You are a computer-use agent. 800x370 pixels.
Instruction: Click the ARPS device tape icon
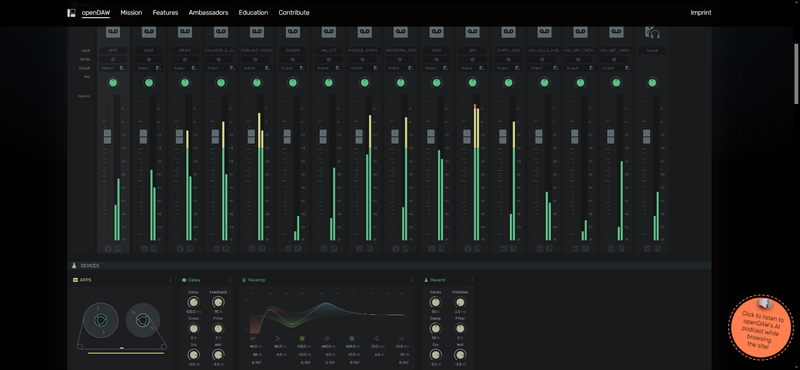[x=76, y=280]
